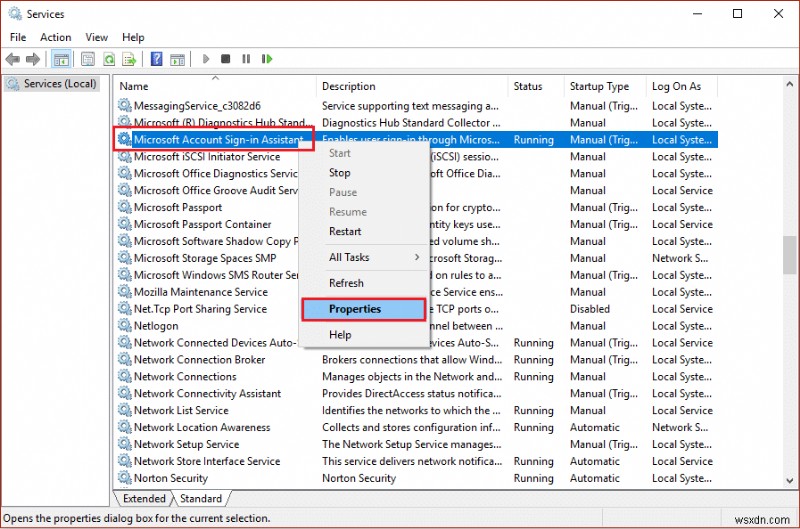Click the Stop Service square icon
800x529 pixels.
[226, 59]
